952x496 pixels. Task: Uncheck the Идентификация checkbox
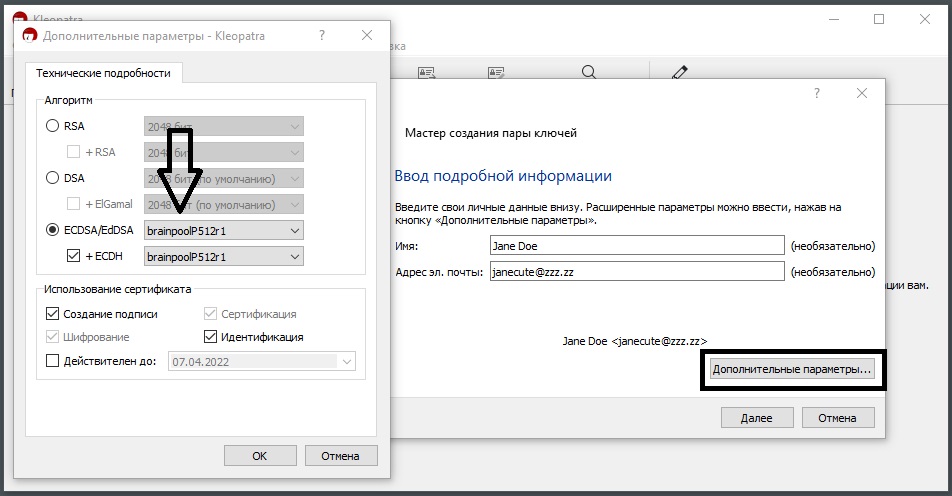(210, 336)
